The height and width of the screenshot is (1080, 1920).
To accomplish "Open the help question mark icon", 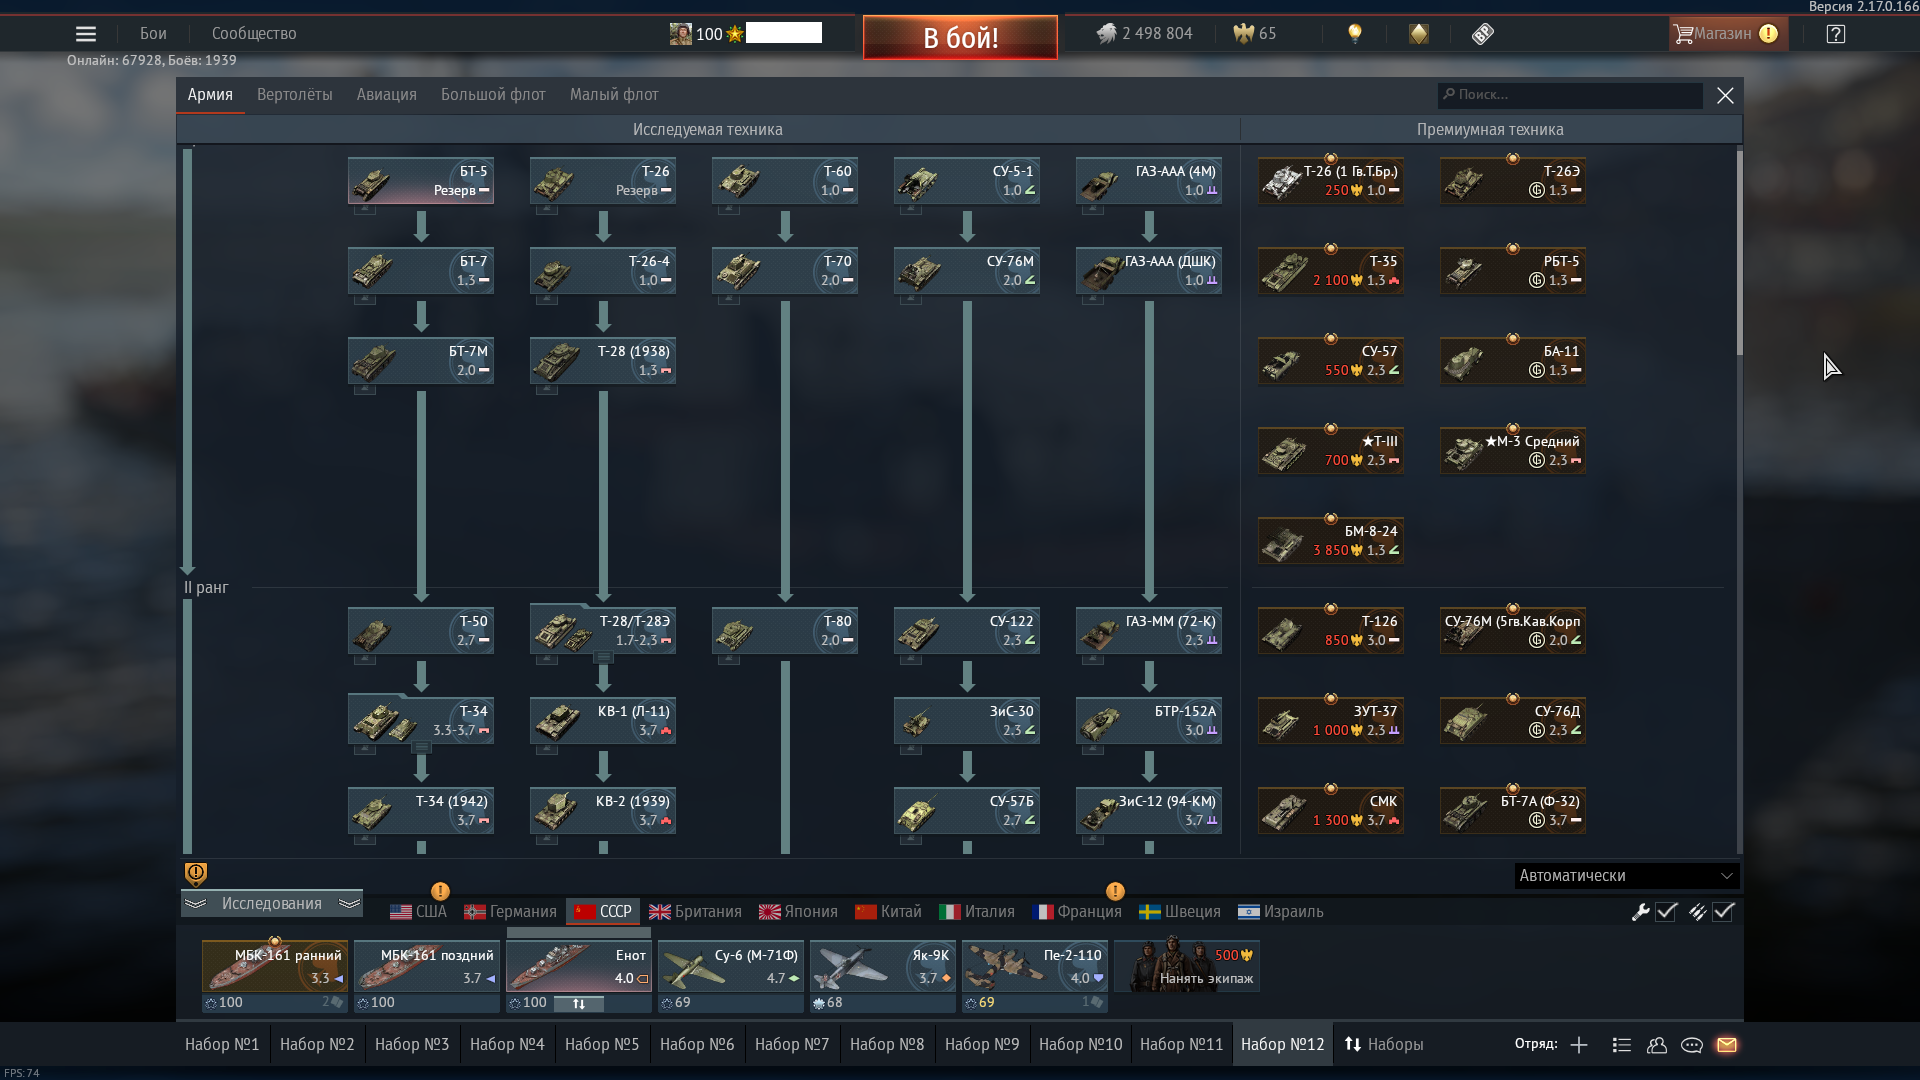I will pyautogui.click(x=1836, y=34).
